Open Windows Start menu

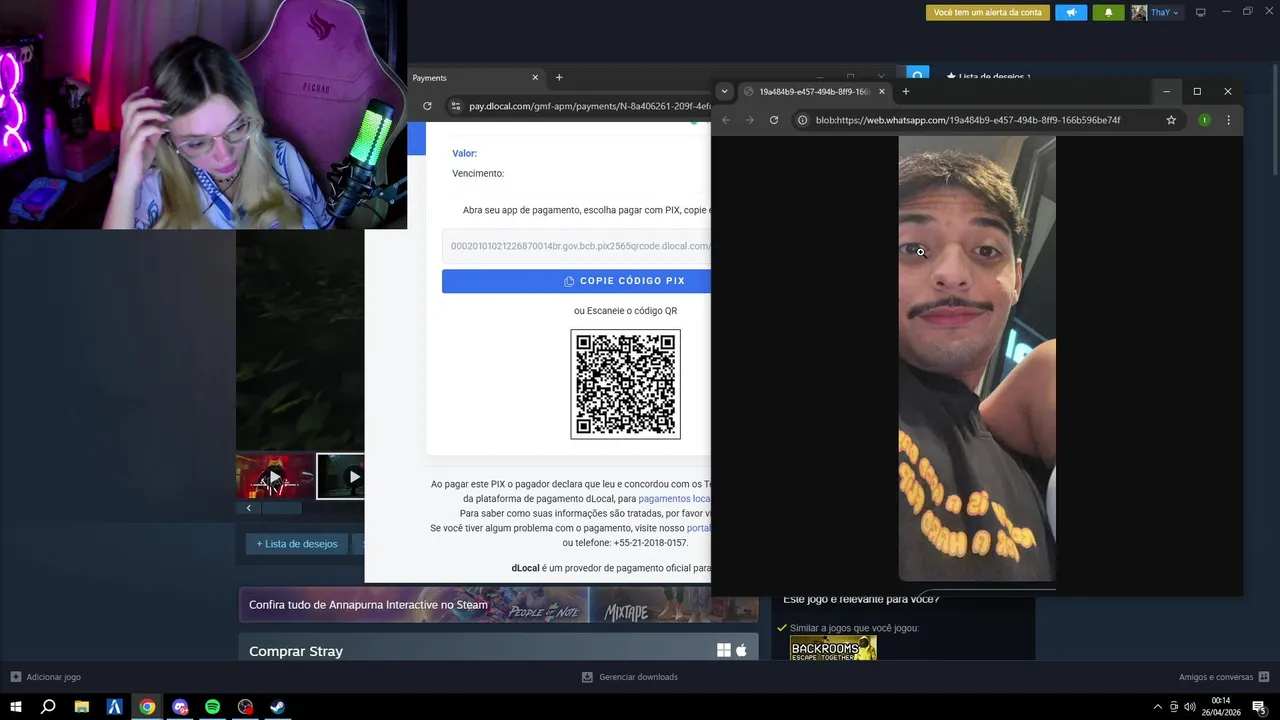click(16, 707)
